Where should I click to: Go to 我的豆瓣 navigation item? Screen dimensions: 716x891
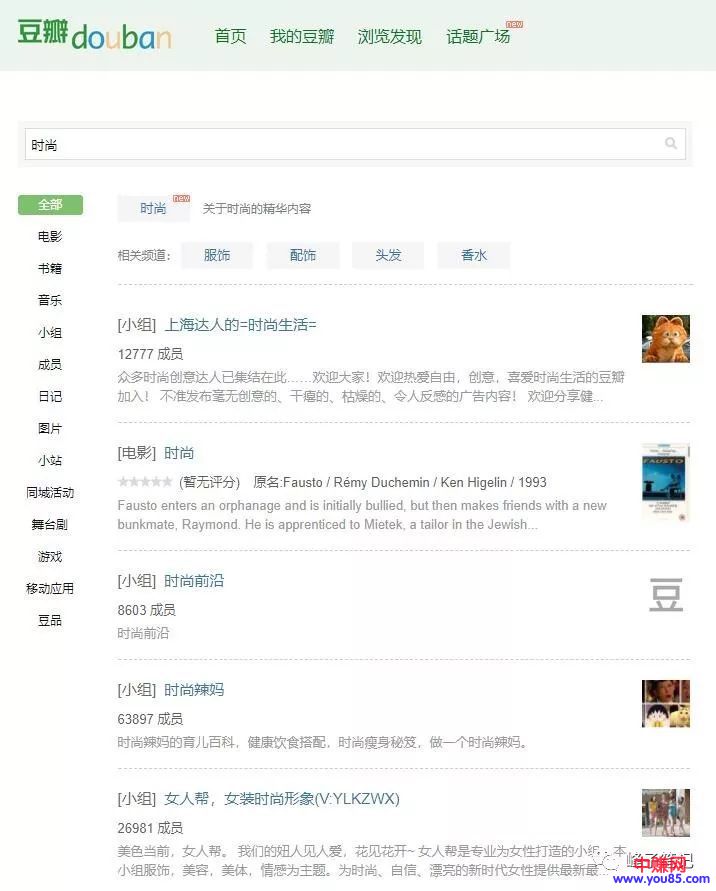(x=302, y=37)
